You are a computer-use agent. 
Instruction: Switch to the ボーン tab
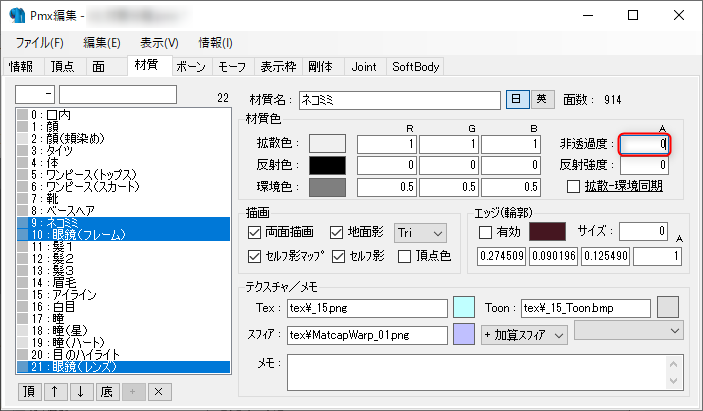[x=191, y=67]
